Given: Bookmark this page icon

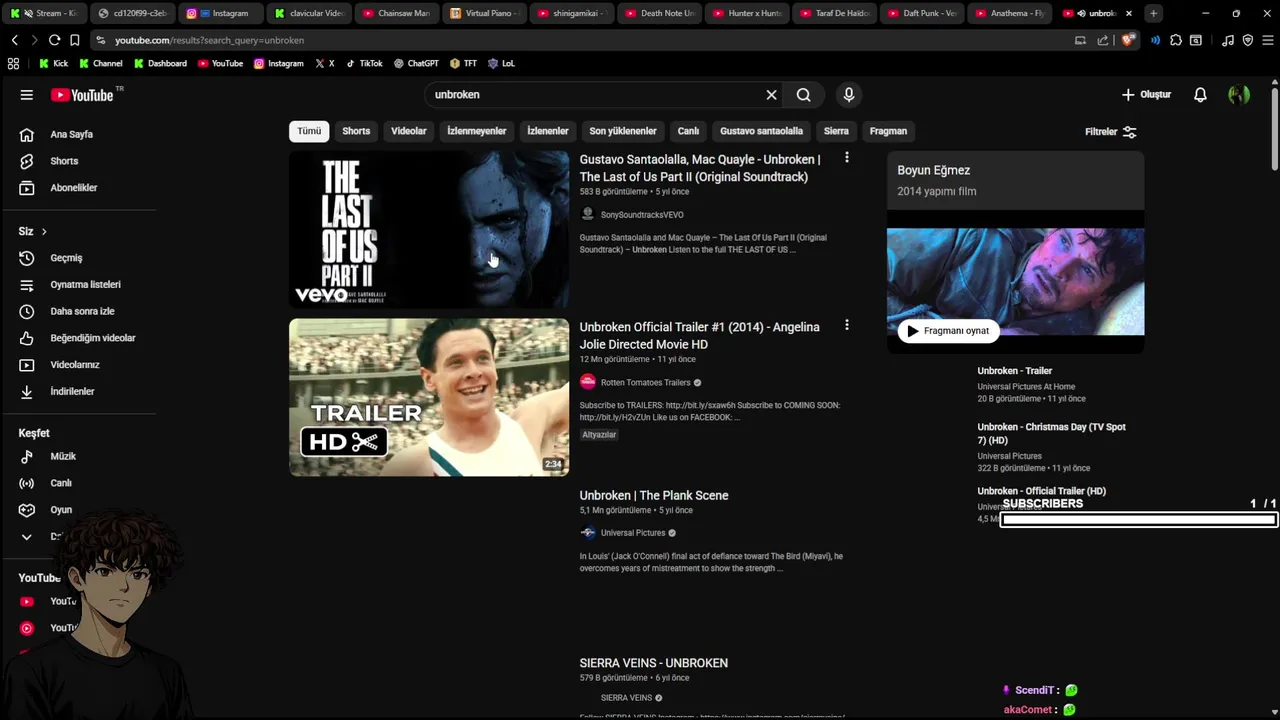Looking at the screenshot, I should click(x=75, y=40).
